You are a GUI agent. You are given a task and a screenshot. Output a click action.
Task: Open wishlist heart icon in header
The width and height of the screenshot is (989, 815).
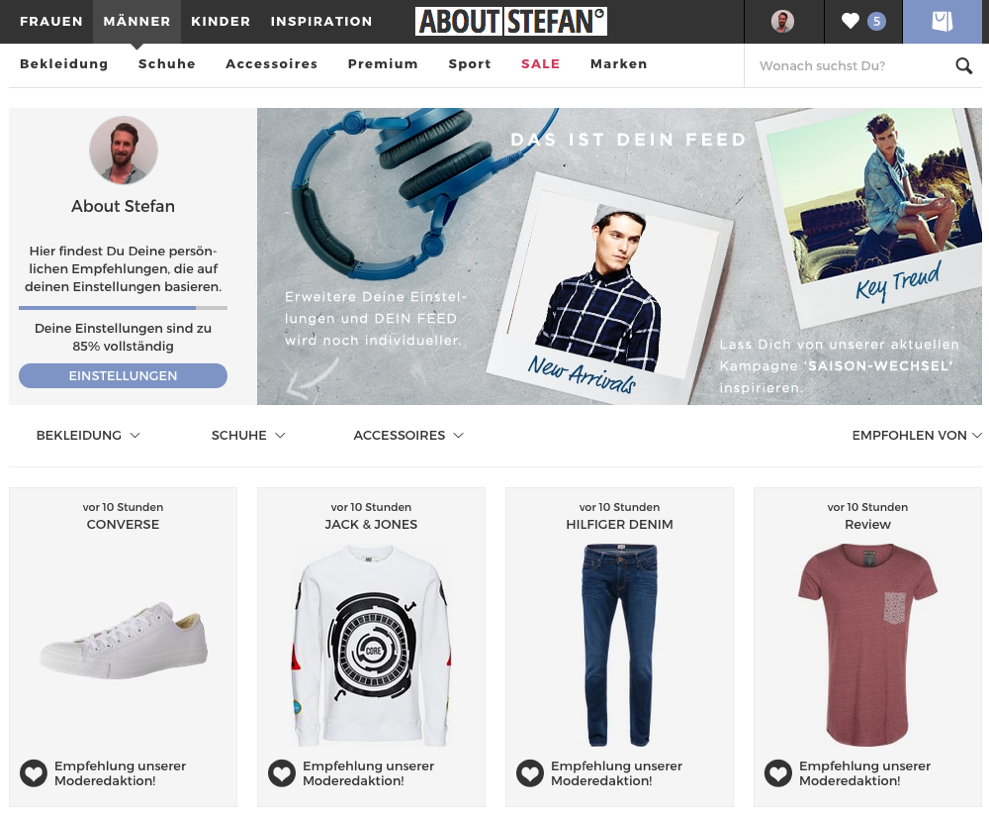[x=850, y=21]
